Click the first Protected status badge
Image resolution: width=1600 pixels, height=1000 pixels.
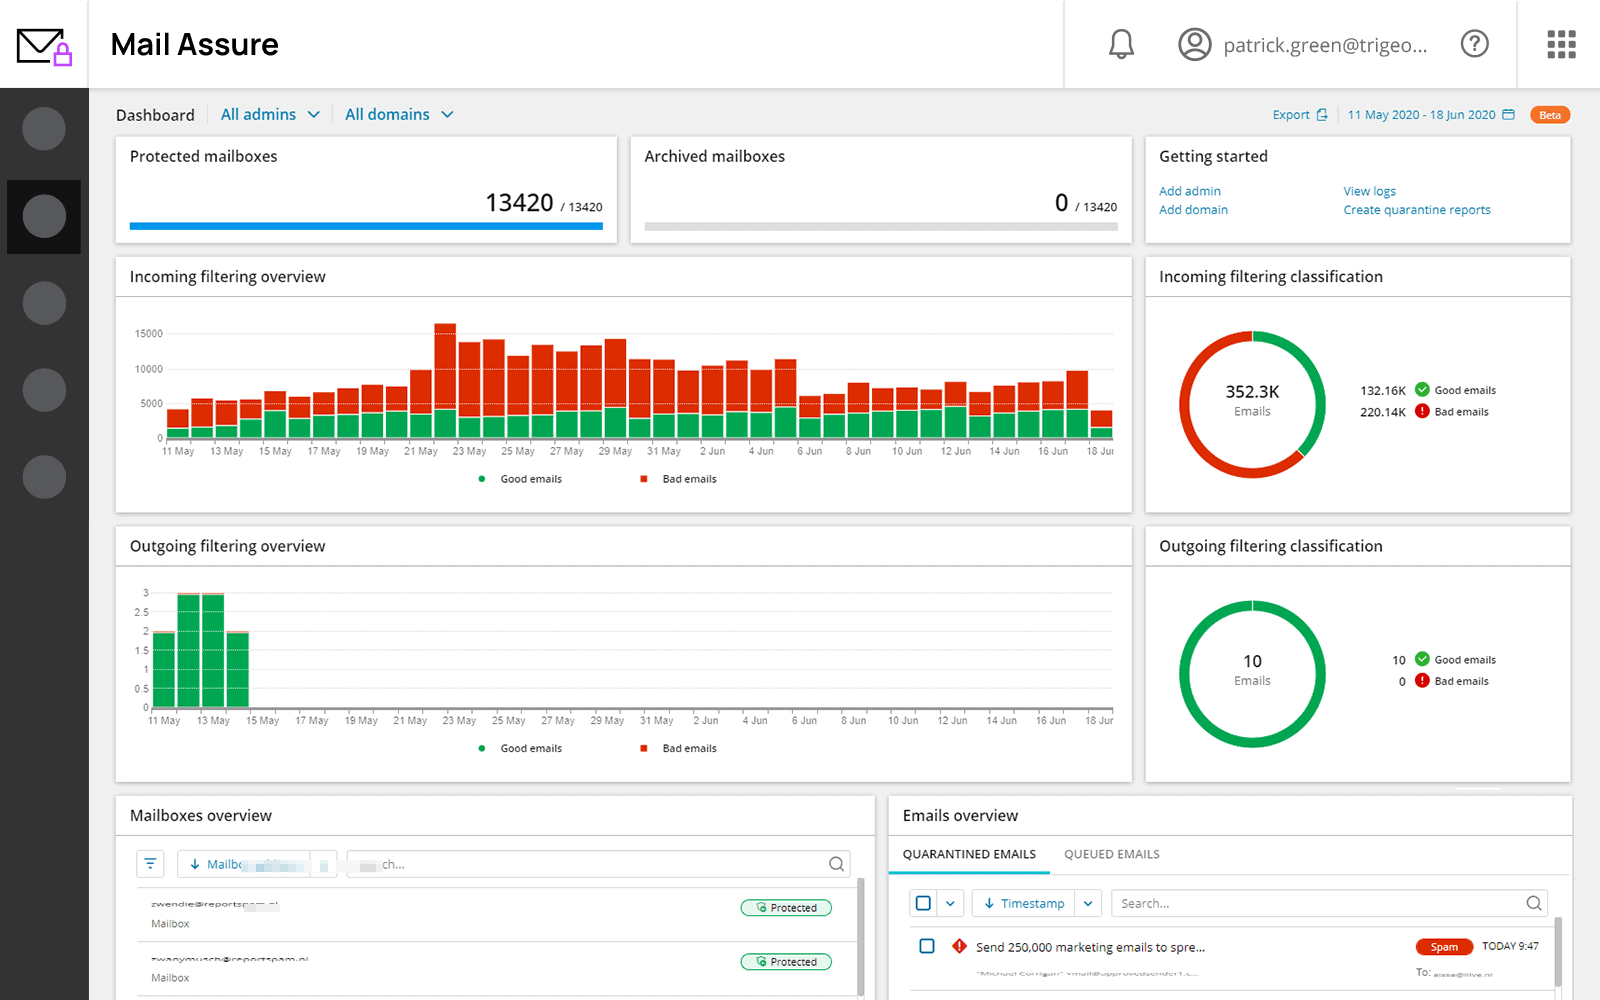tap(786, 908)
